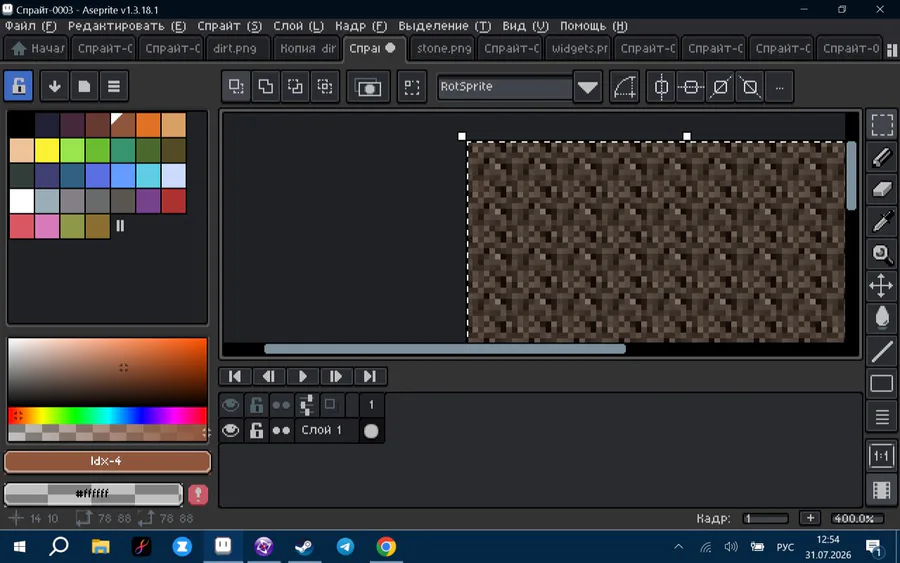Expand the rotation algorithm dropdown arrow
Viewport: 900px width, 563px height.
point(587,87)
